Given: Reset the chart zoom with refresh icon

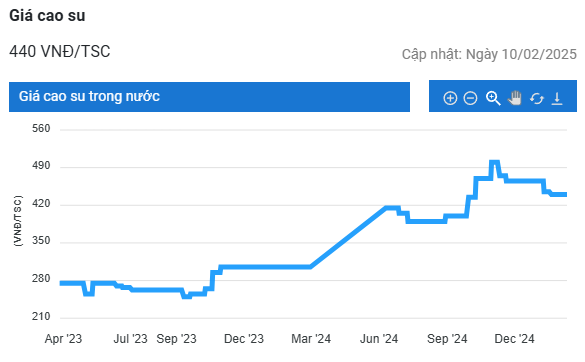Looking at the screenshot, I should pos(536,99).
